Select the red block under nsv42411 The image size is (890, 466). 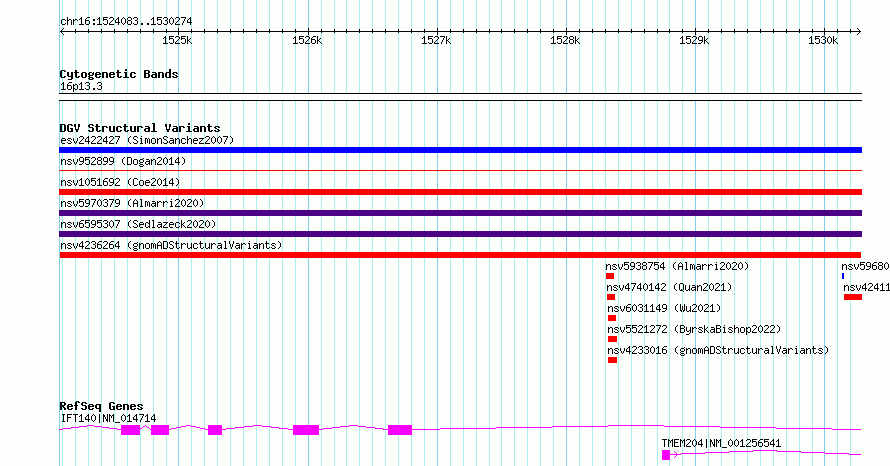click(853, 297)
